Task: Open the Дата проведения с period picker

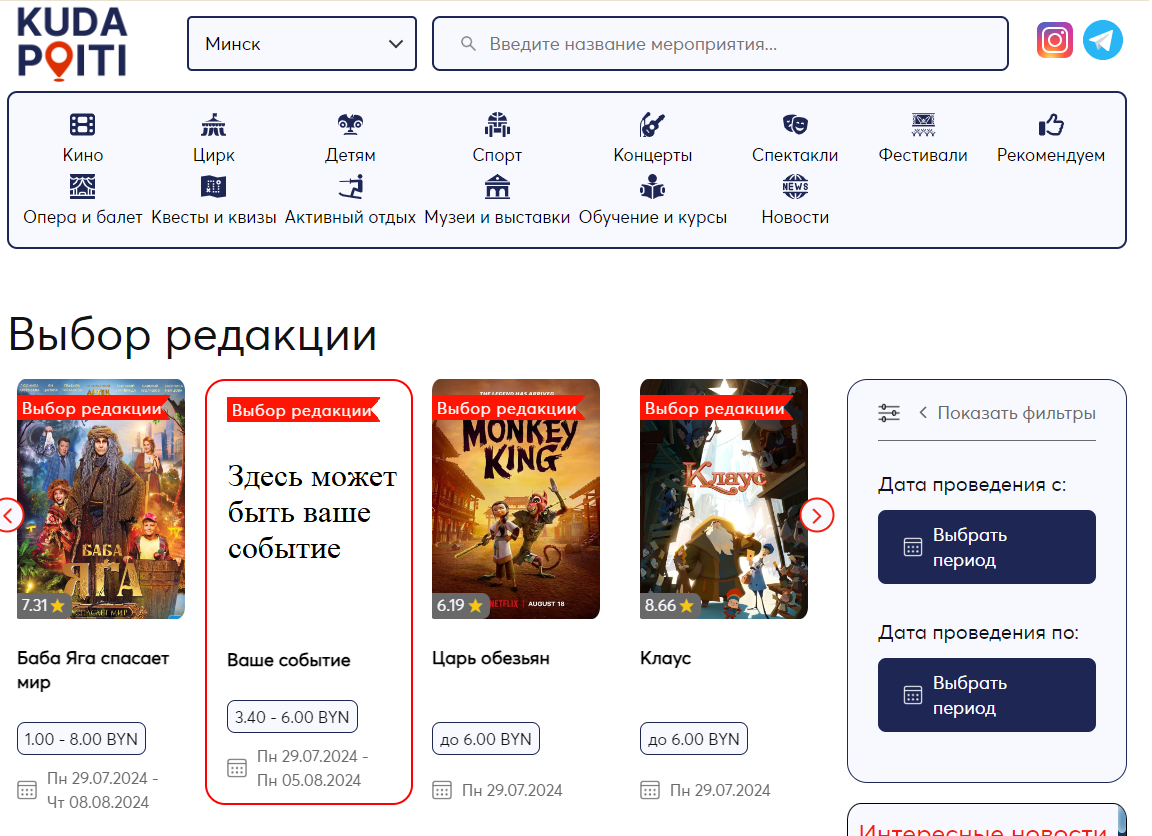Action: [987, 547]
